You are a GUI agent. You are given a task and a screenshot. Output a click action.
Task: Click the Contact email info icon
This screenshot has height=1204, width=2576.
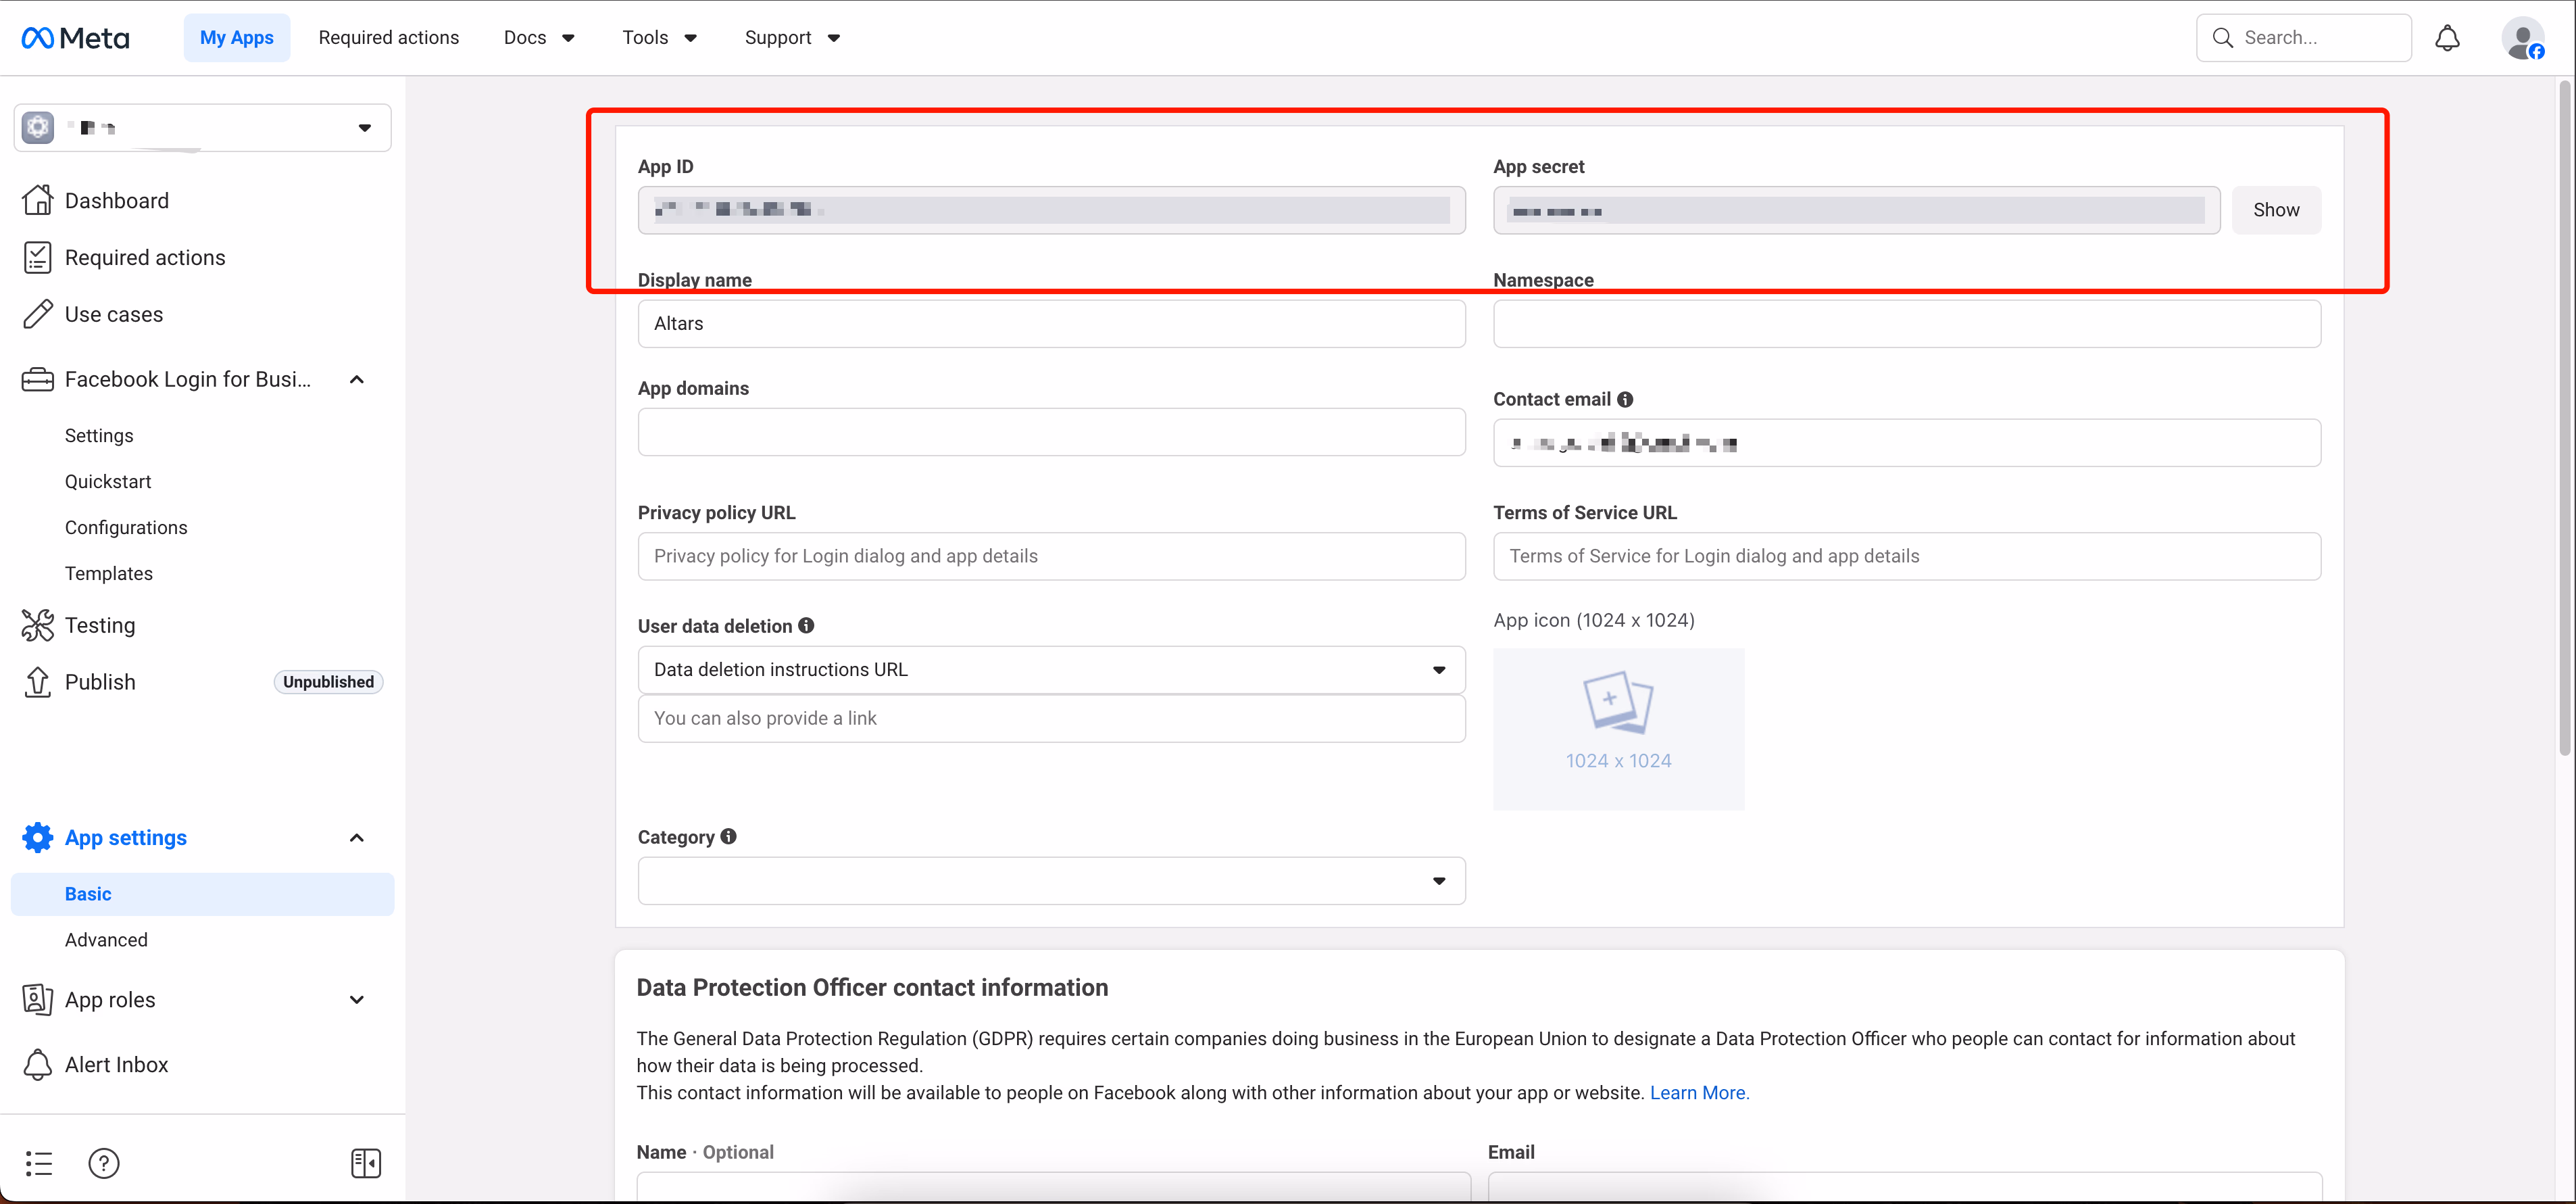(x=1625, y=399)
